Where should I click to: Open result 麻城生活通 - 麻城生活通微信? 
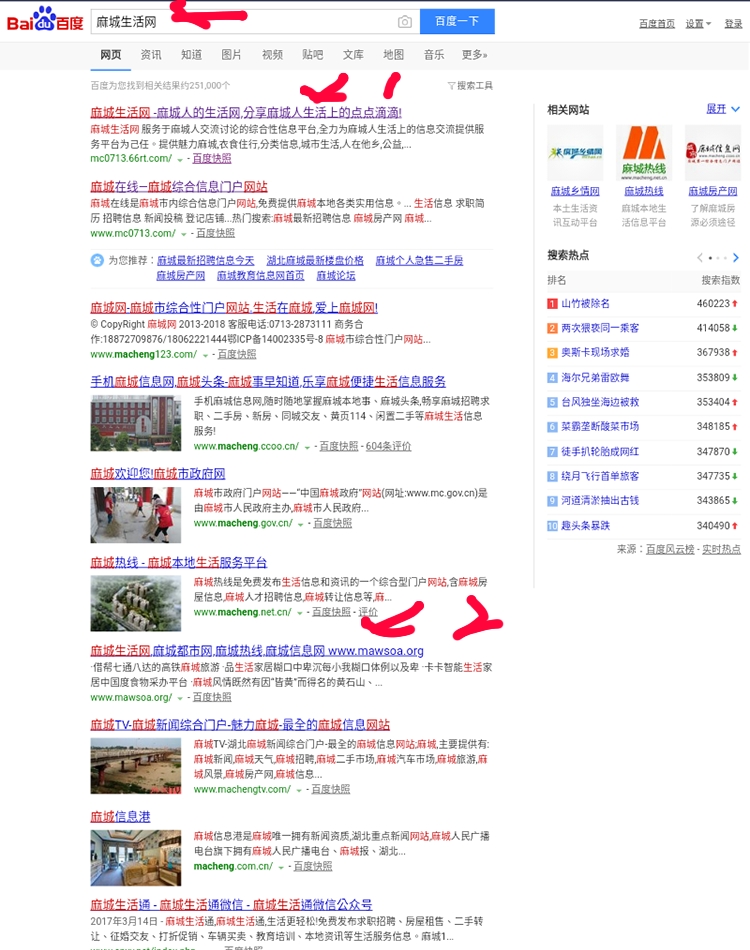(231, 905)
